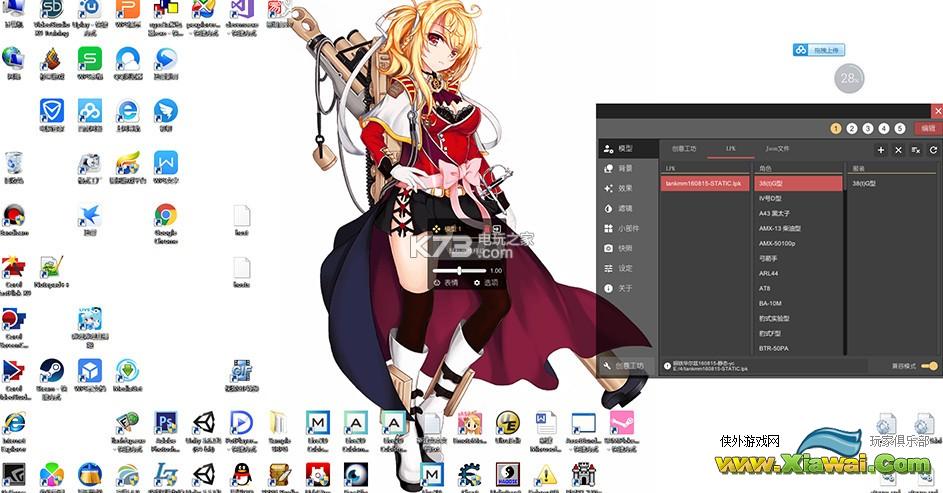Open the Internet Explorer desktop shortcut
The height and width of the screenshot is (493, 943).
(14, 430)
